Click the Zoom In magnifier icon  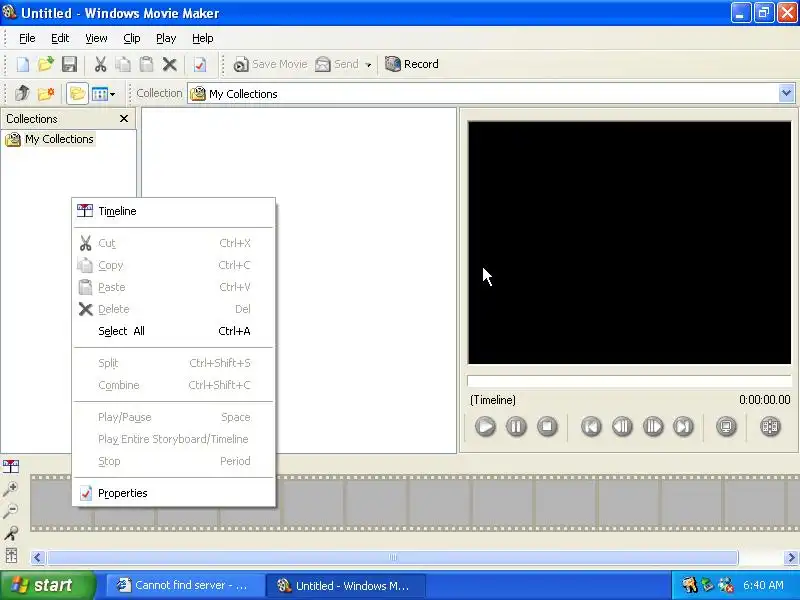(11, 489)
